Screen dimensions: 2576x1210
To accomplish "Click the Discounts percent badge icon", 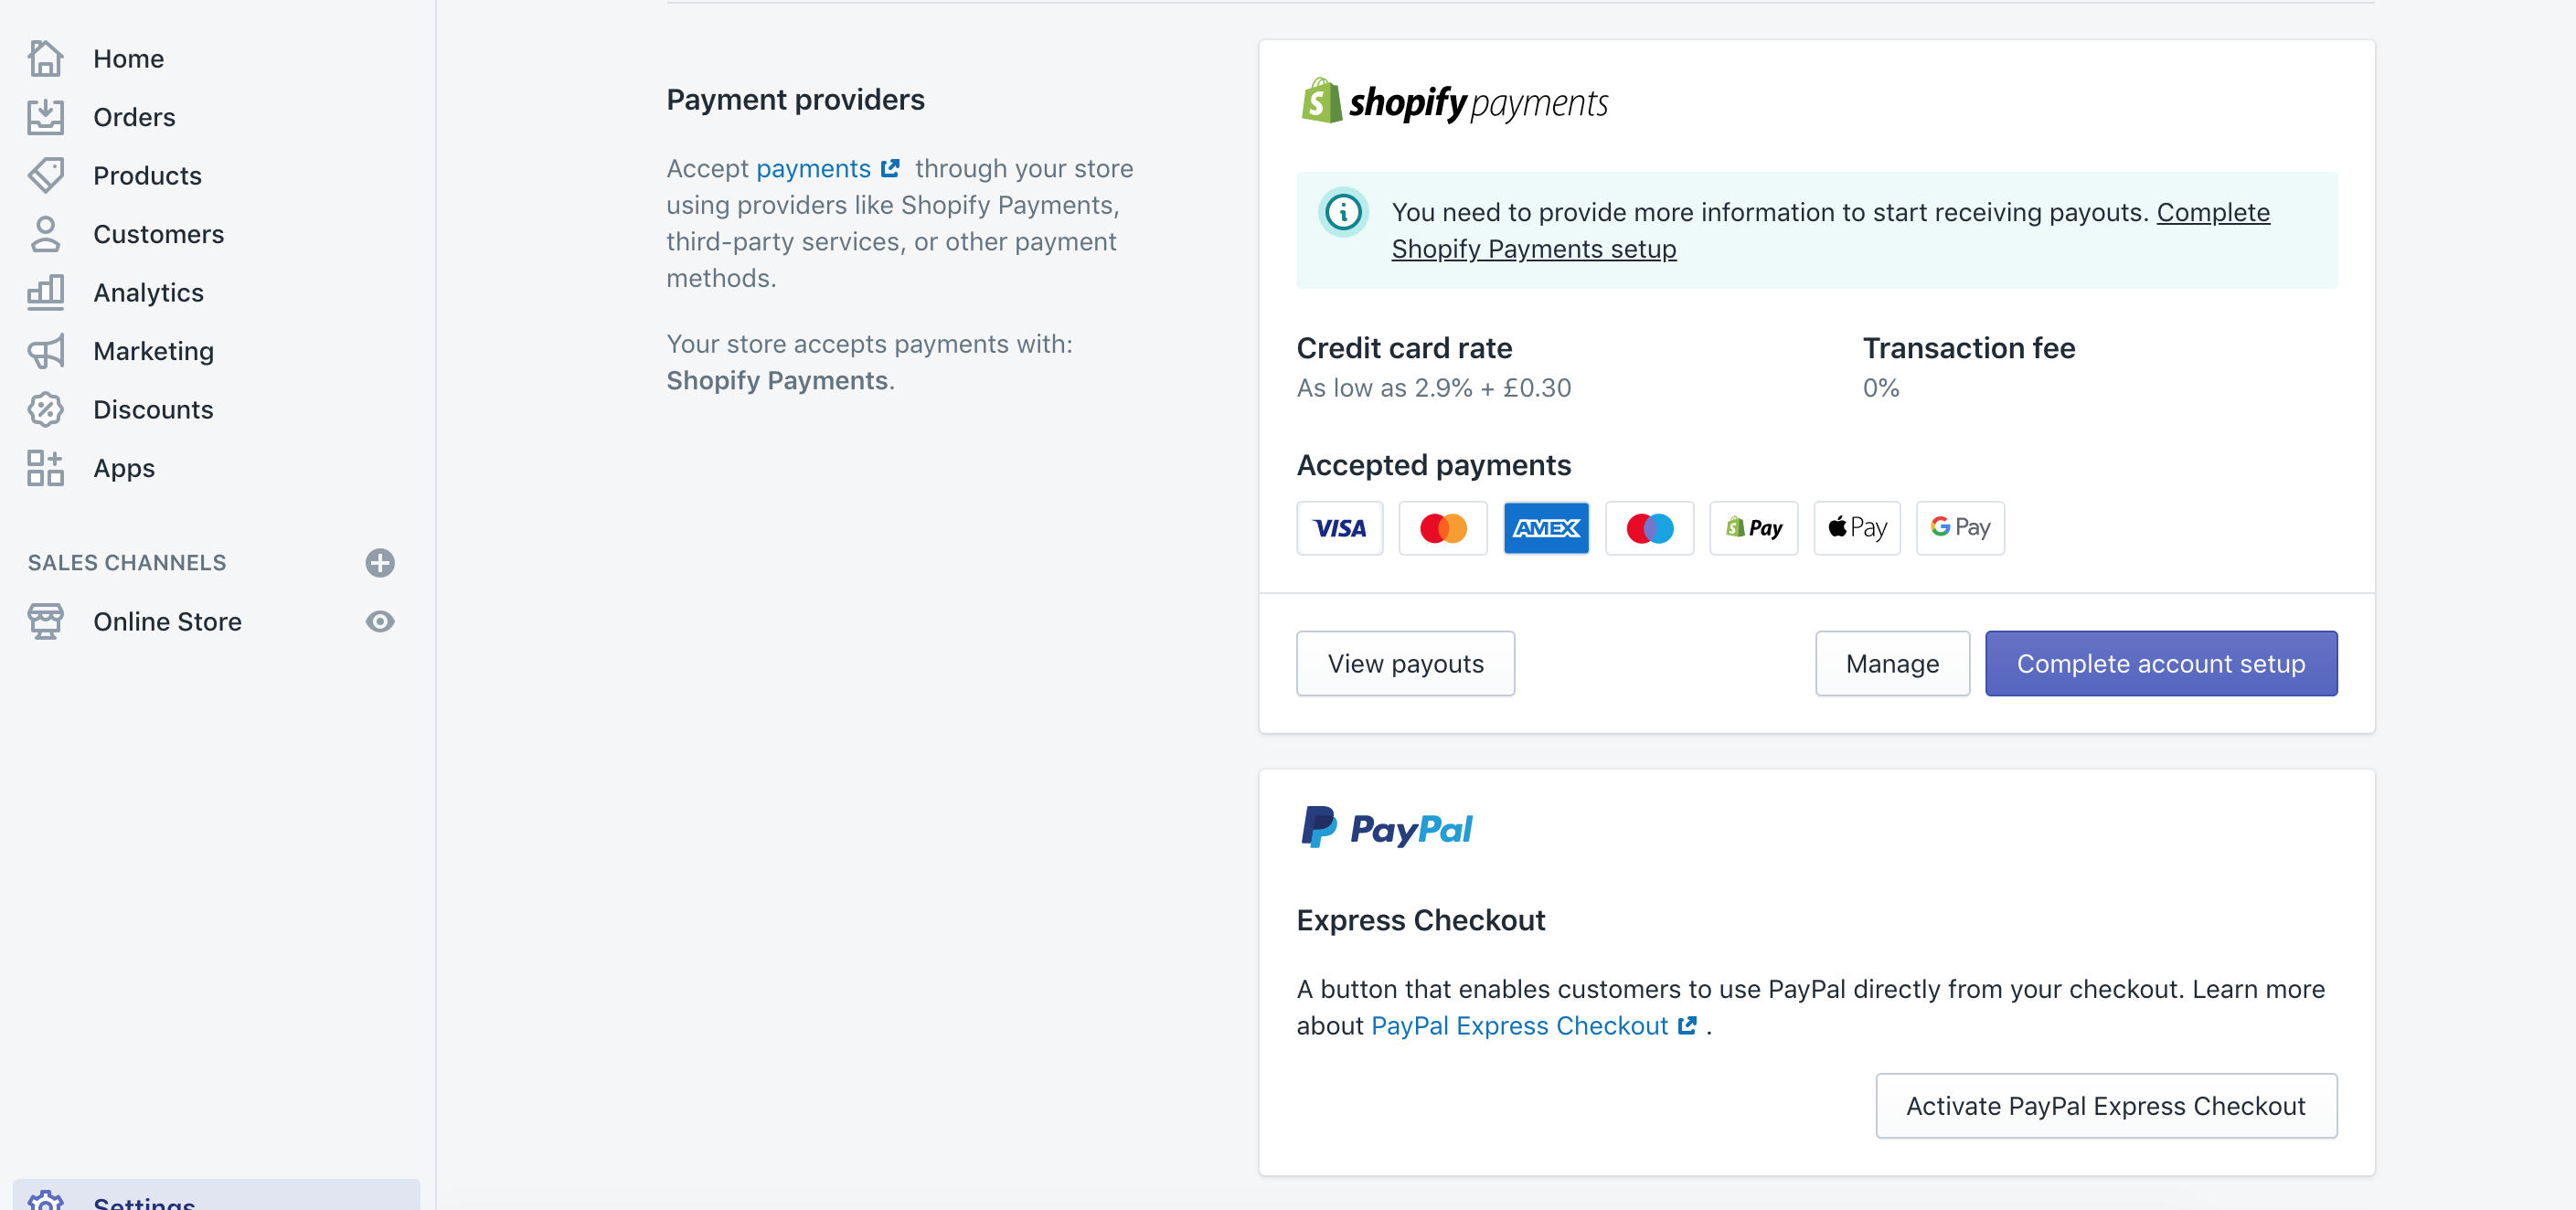I will click(x=45, y=410).
